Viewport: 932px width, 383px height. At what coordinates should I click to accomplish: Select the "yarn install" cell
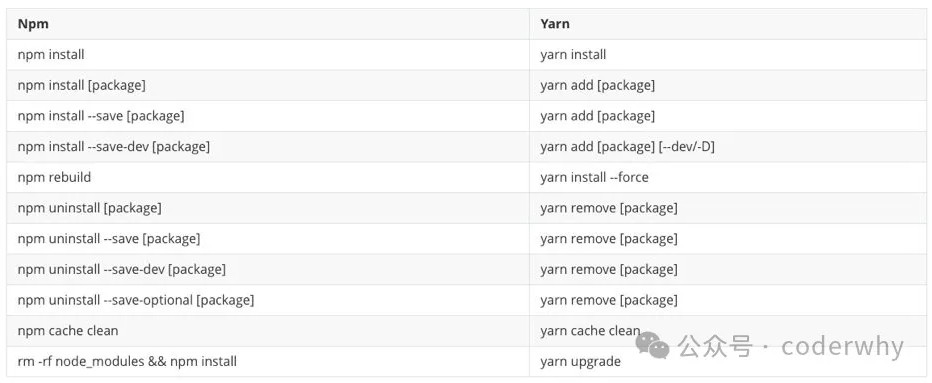pyautogui.click(x=730, y=55)
